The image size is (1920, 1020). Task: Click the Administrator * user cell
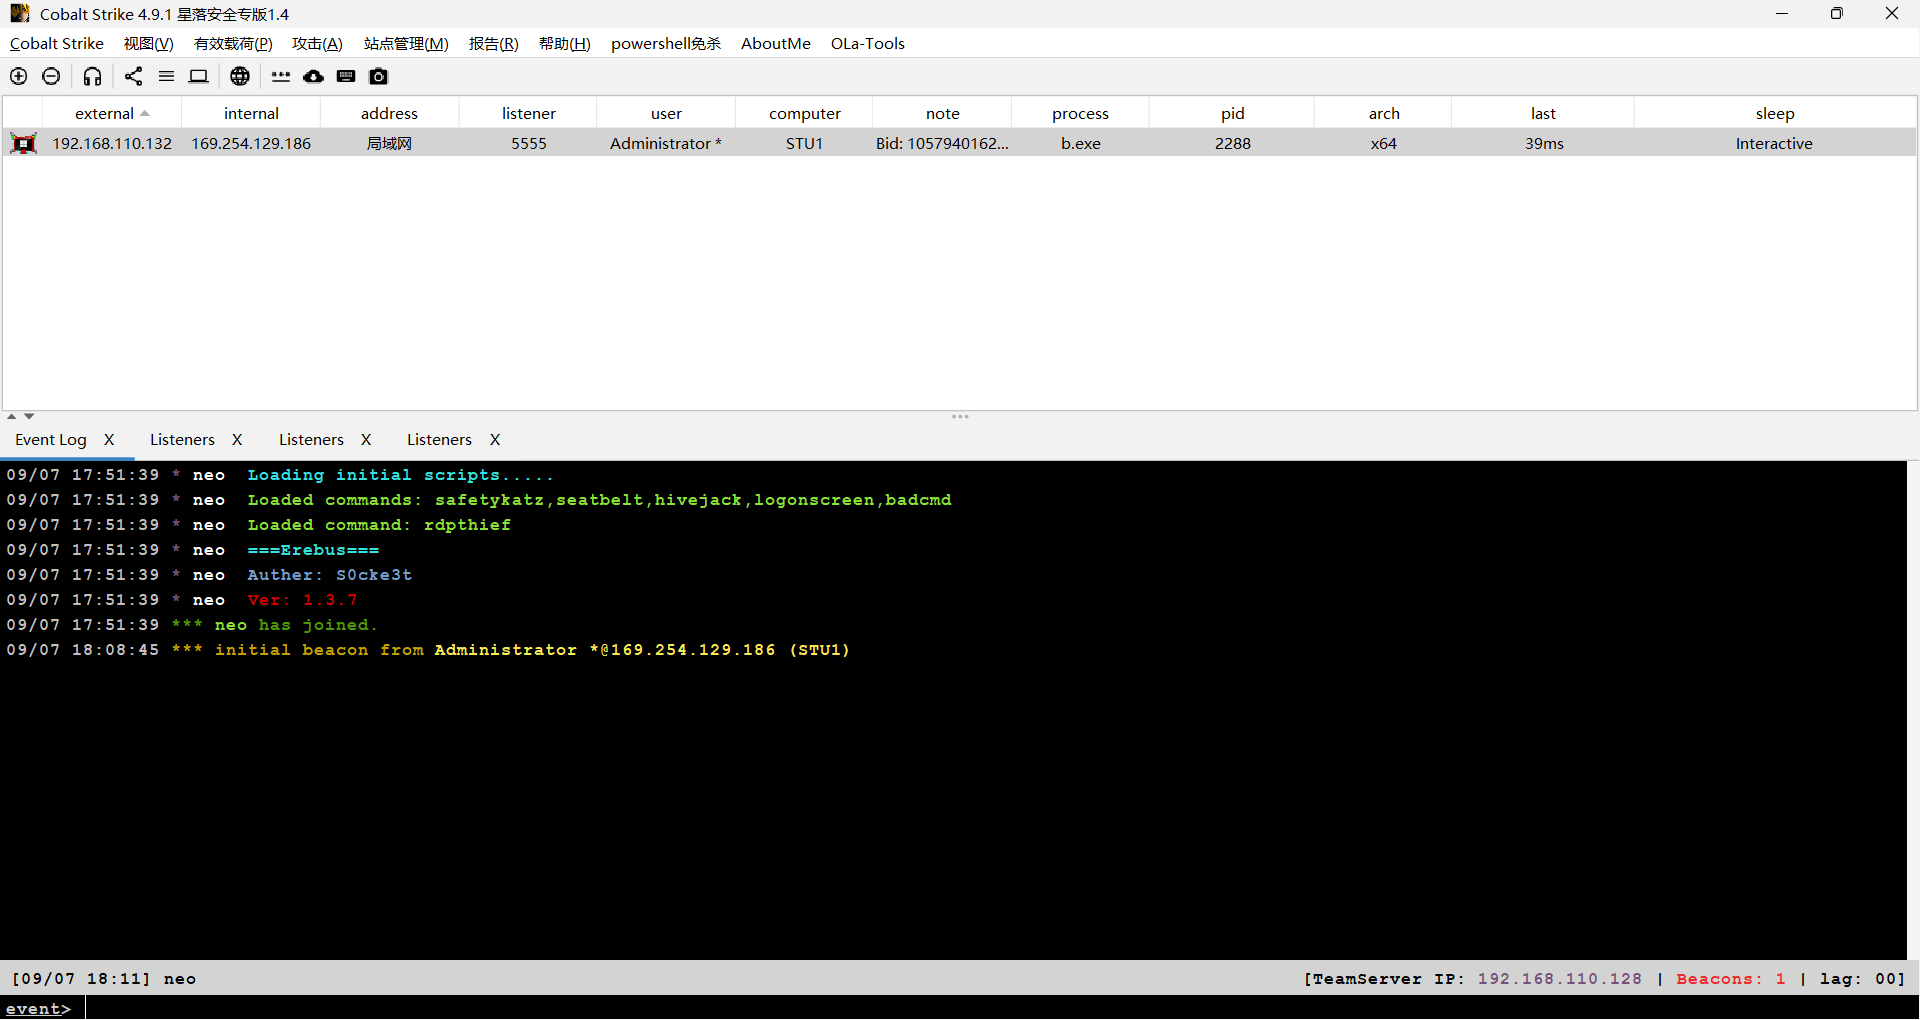pyautogui.click(x=666, y=143)
